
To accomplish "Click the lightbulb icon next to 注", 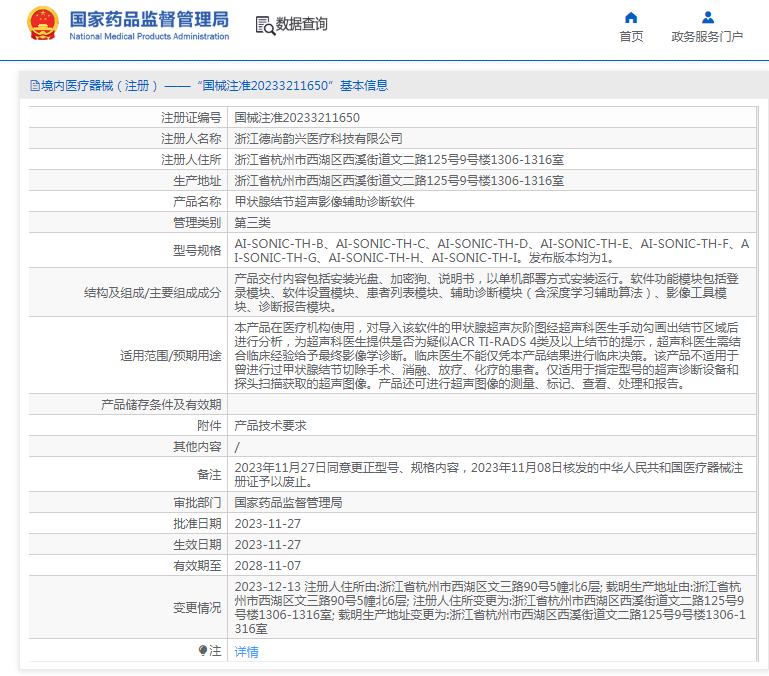I will 203,650.
